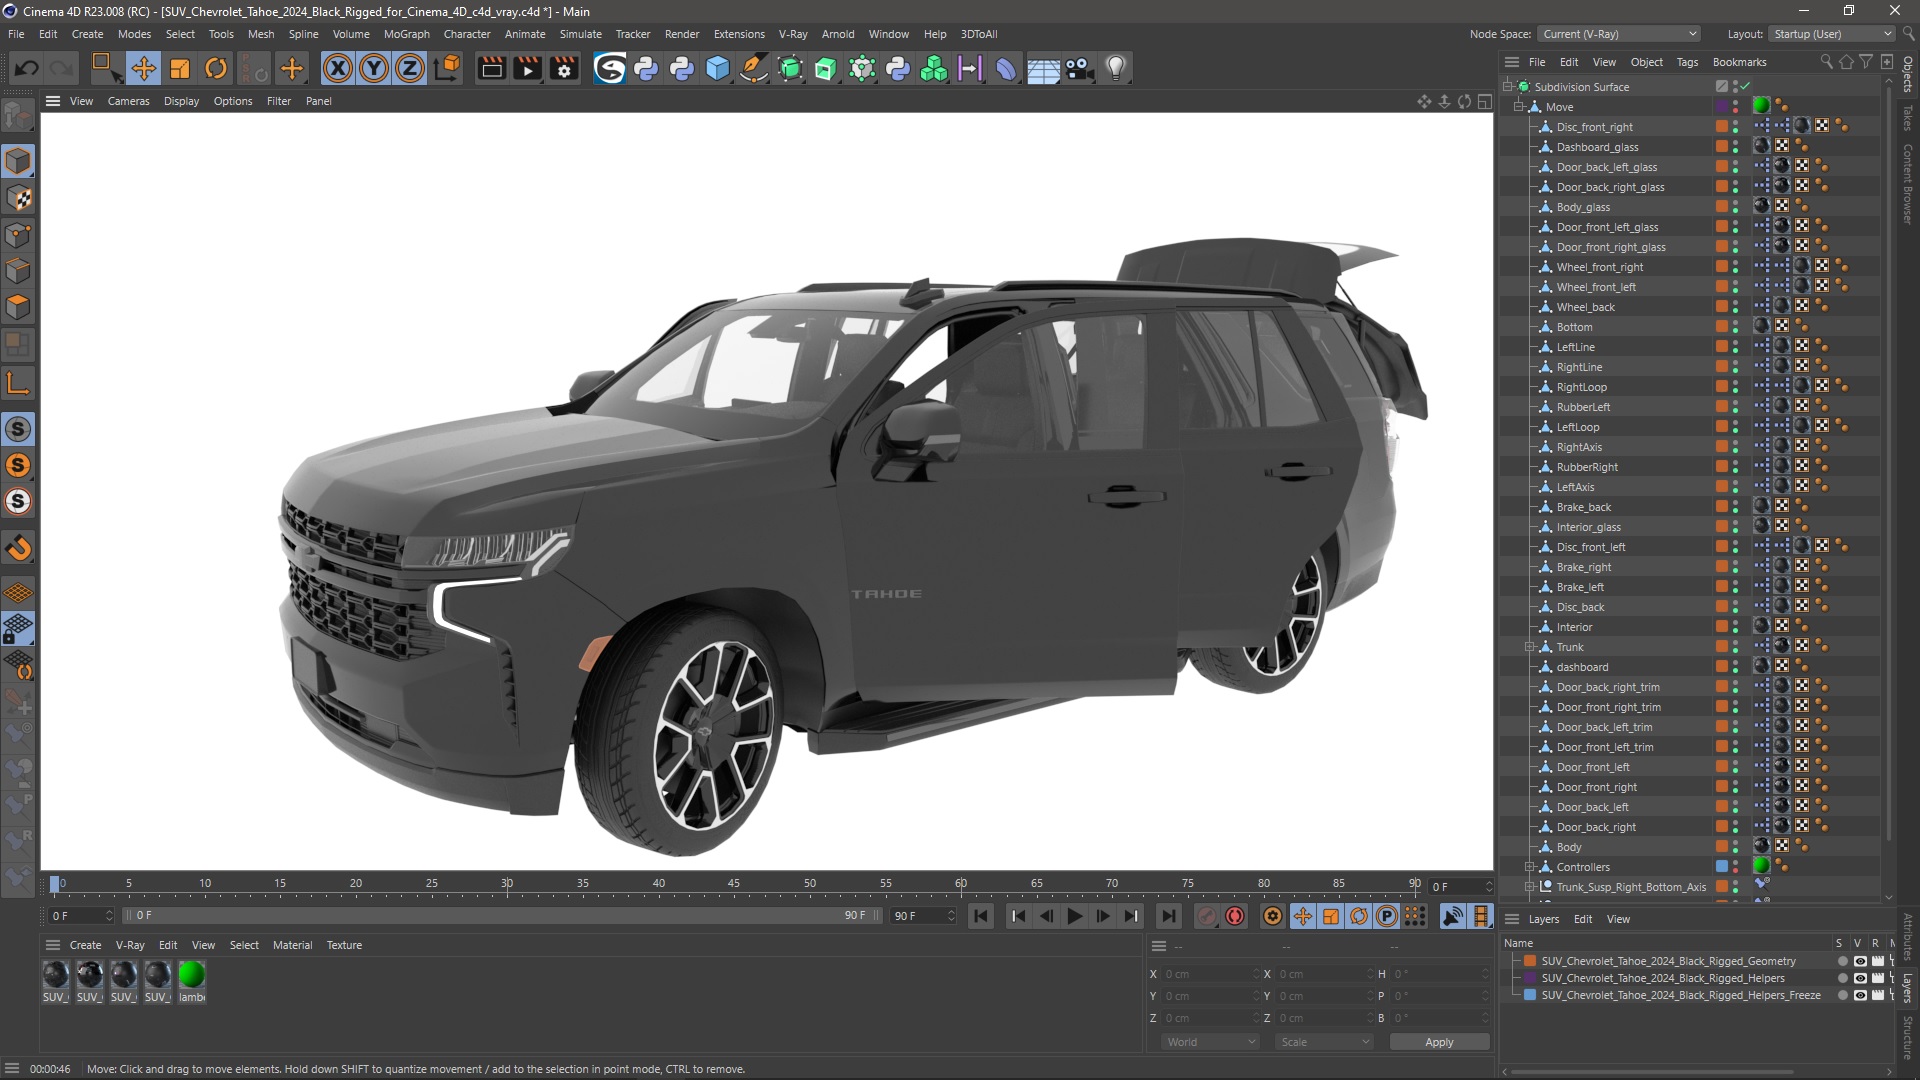Open Object Manager Tags menu

click(1687, 62)
